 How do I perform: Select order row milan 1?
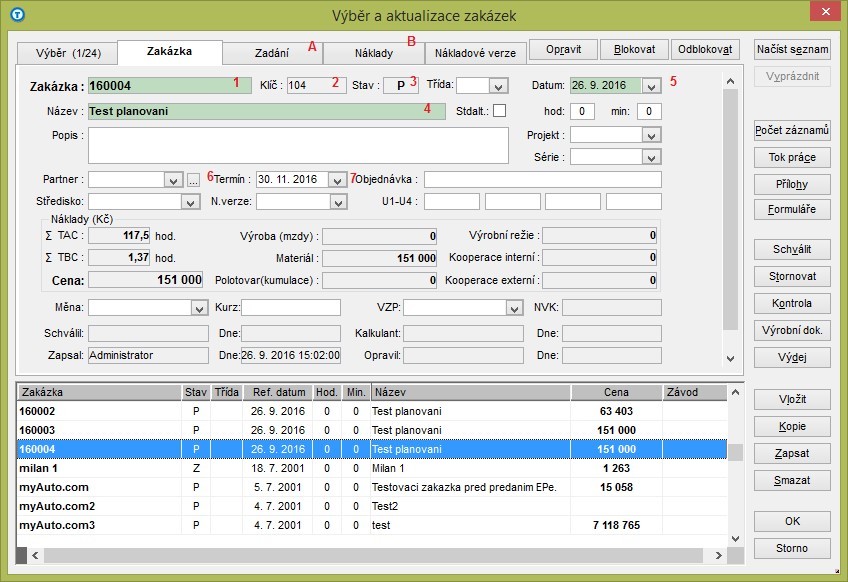tap(372, 468)
